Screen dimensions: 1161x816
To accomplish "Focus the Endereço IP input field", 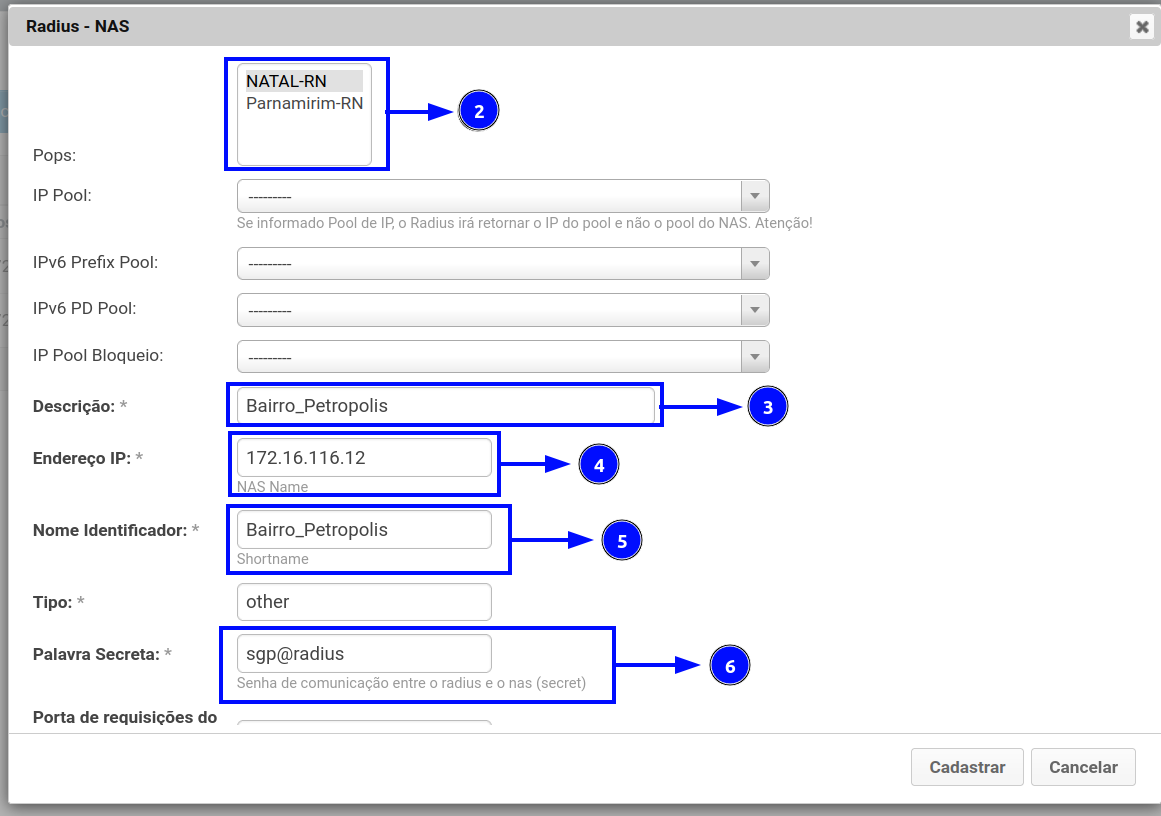I will tap(364, 458).
